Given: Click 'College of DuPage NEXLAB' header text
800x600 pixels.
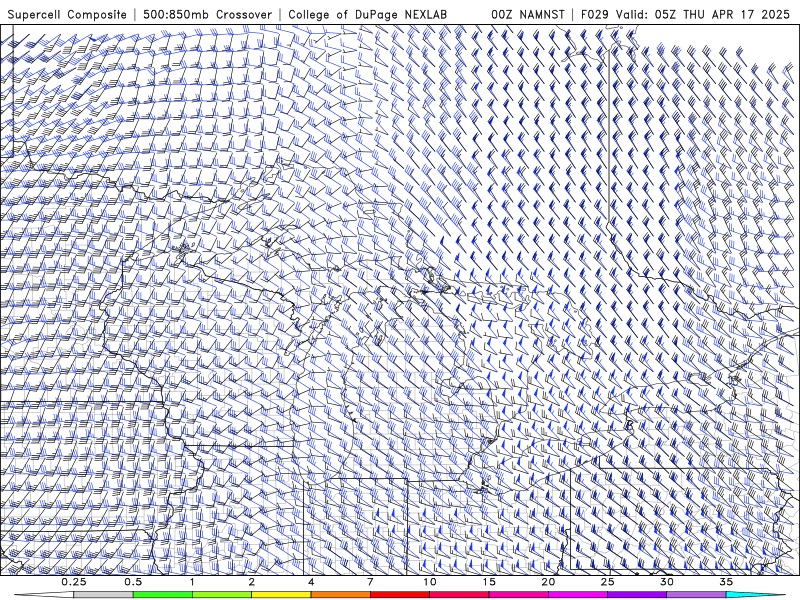Looking at the screenshot, I should 367,15.
